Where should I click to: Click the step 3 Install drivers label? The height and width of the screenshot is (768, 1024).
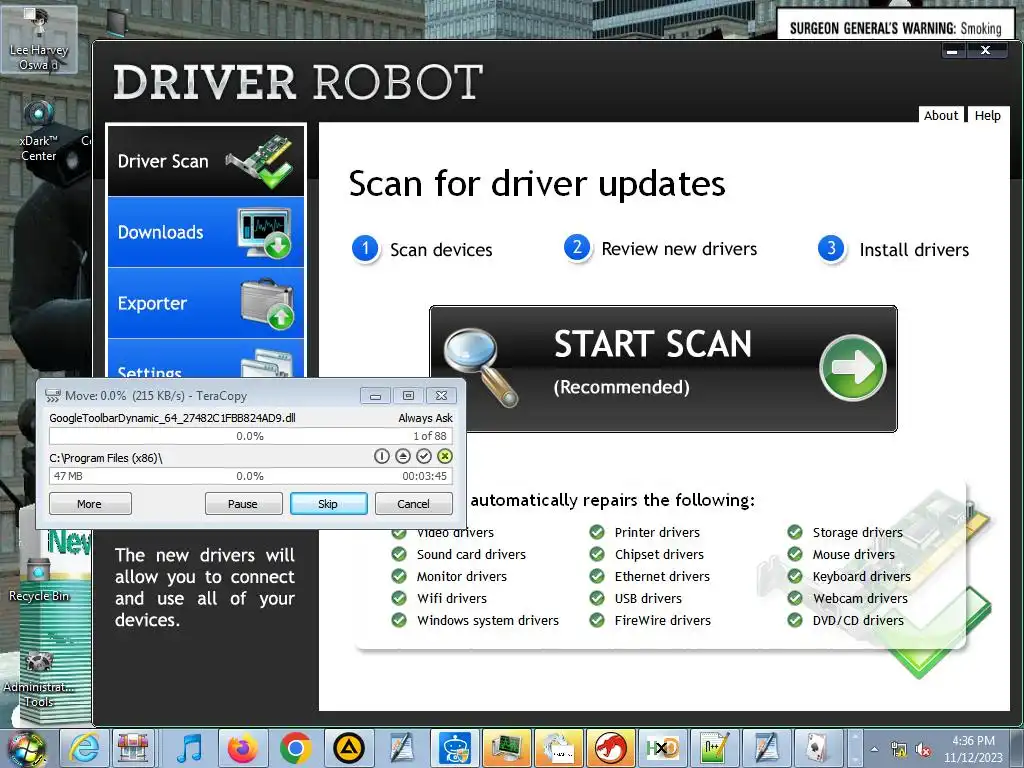pyautogui.click(x=914, y=249)
